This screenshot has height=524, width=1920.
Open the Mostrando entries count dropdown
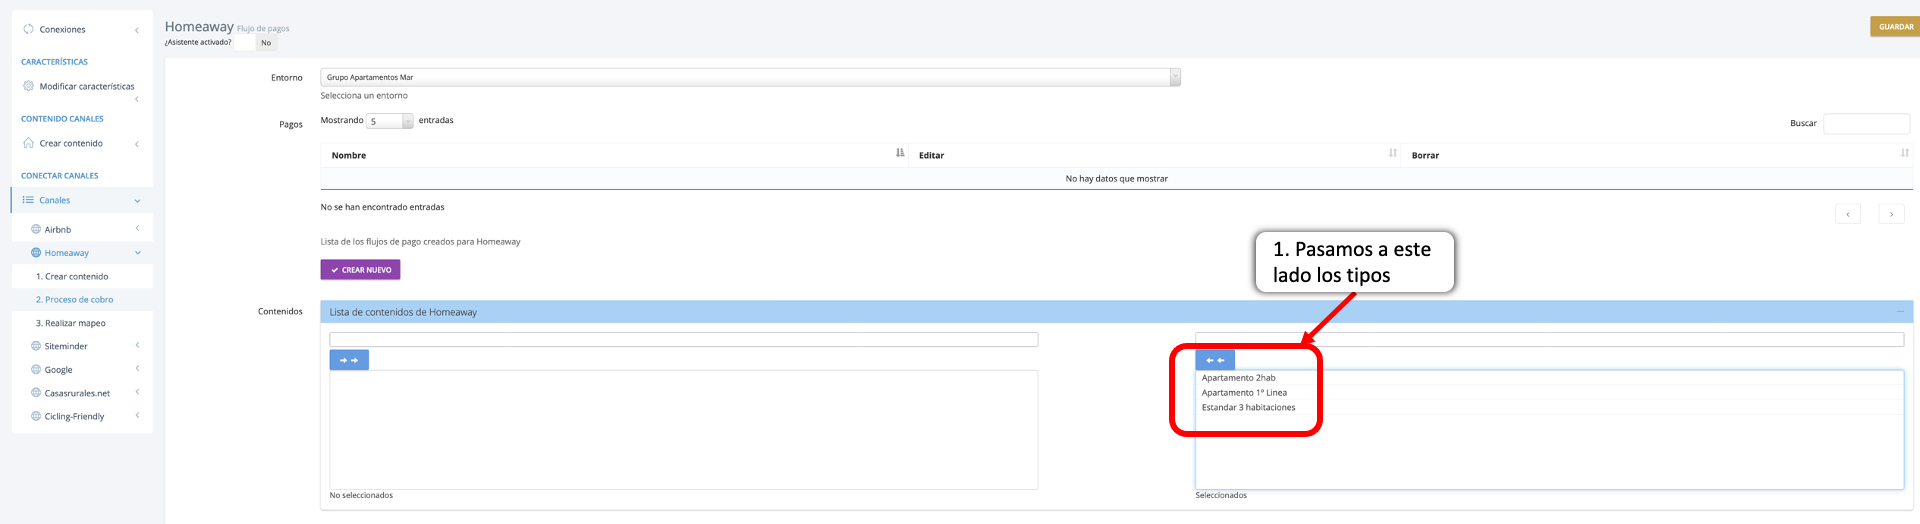click(x=389, y=121)
